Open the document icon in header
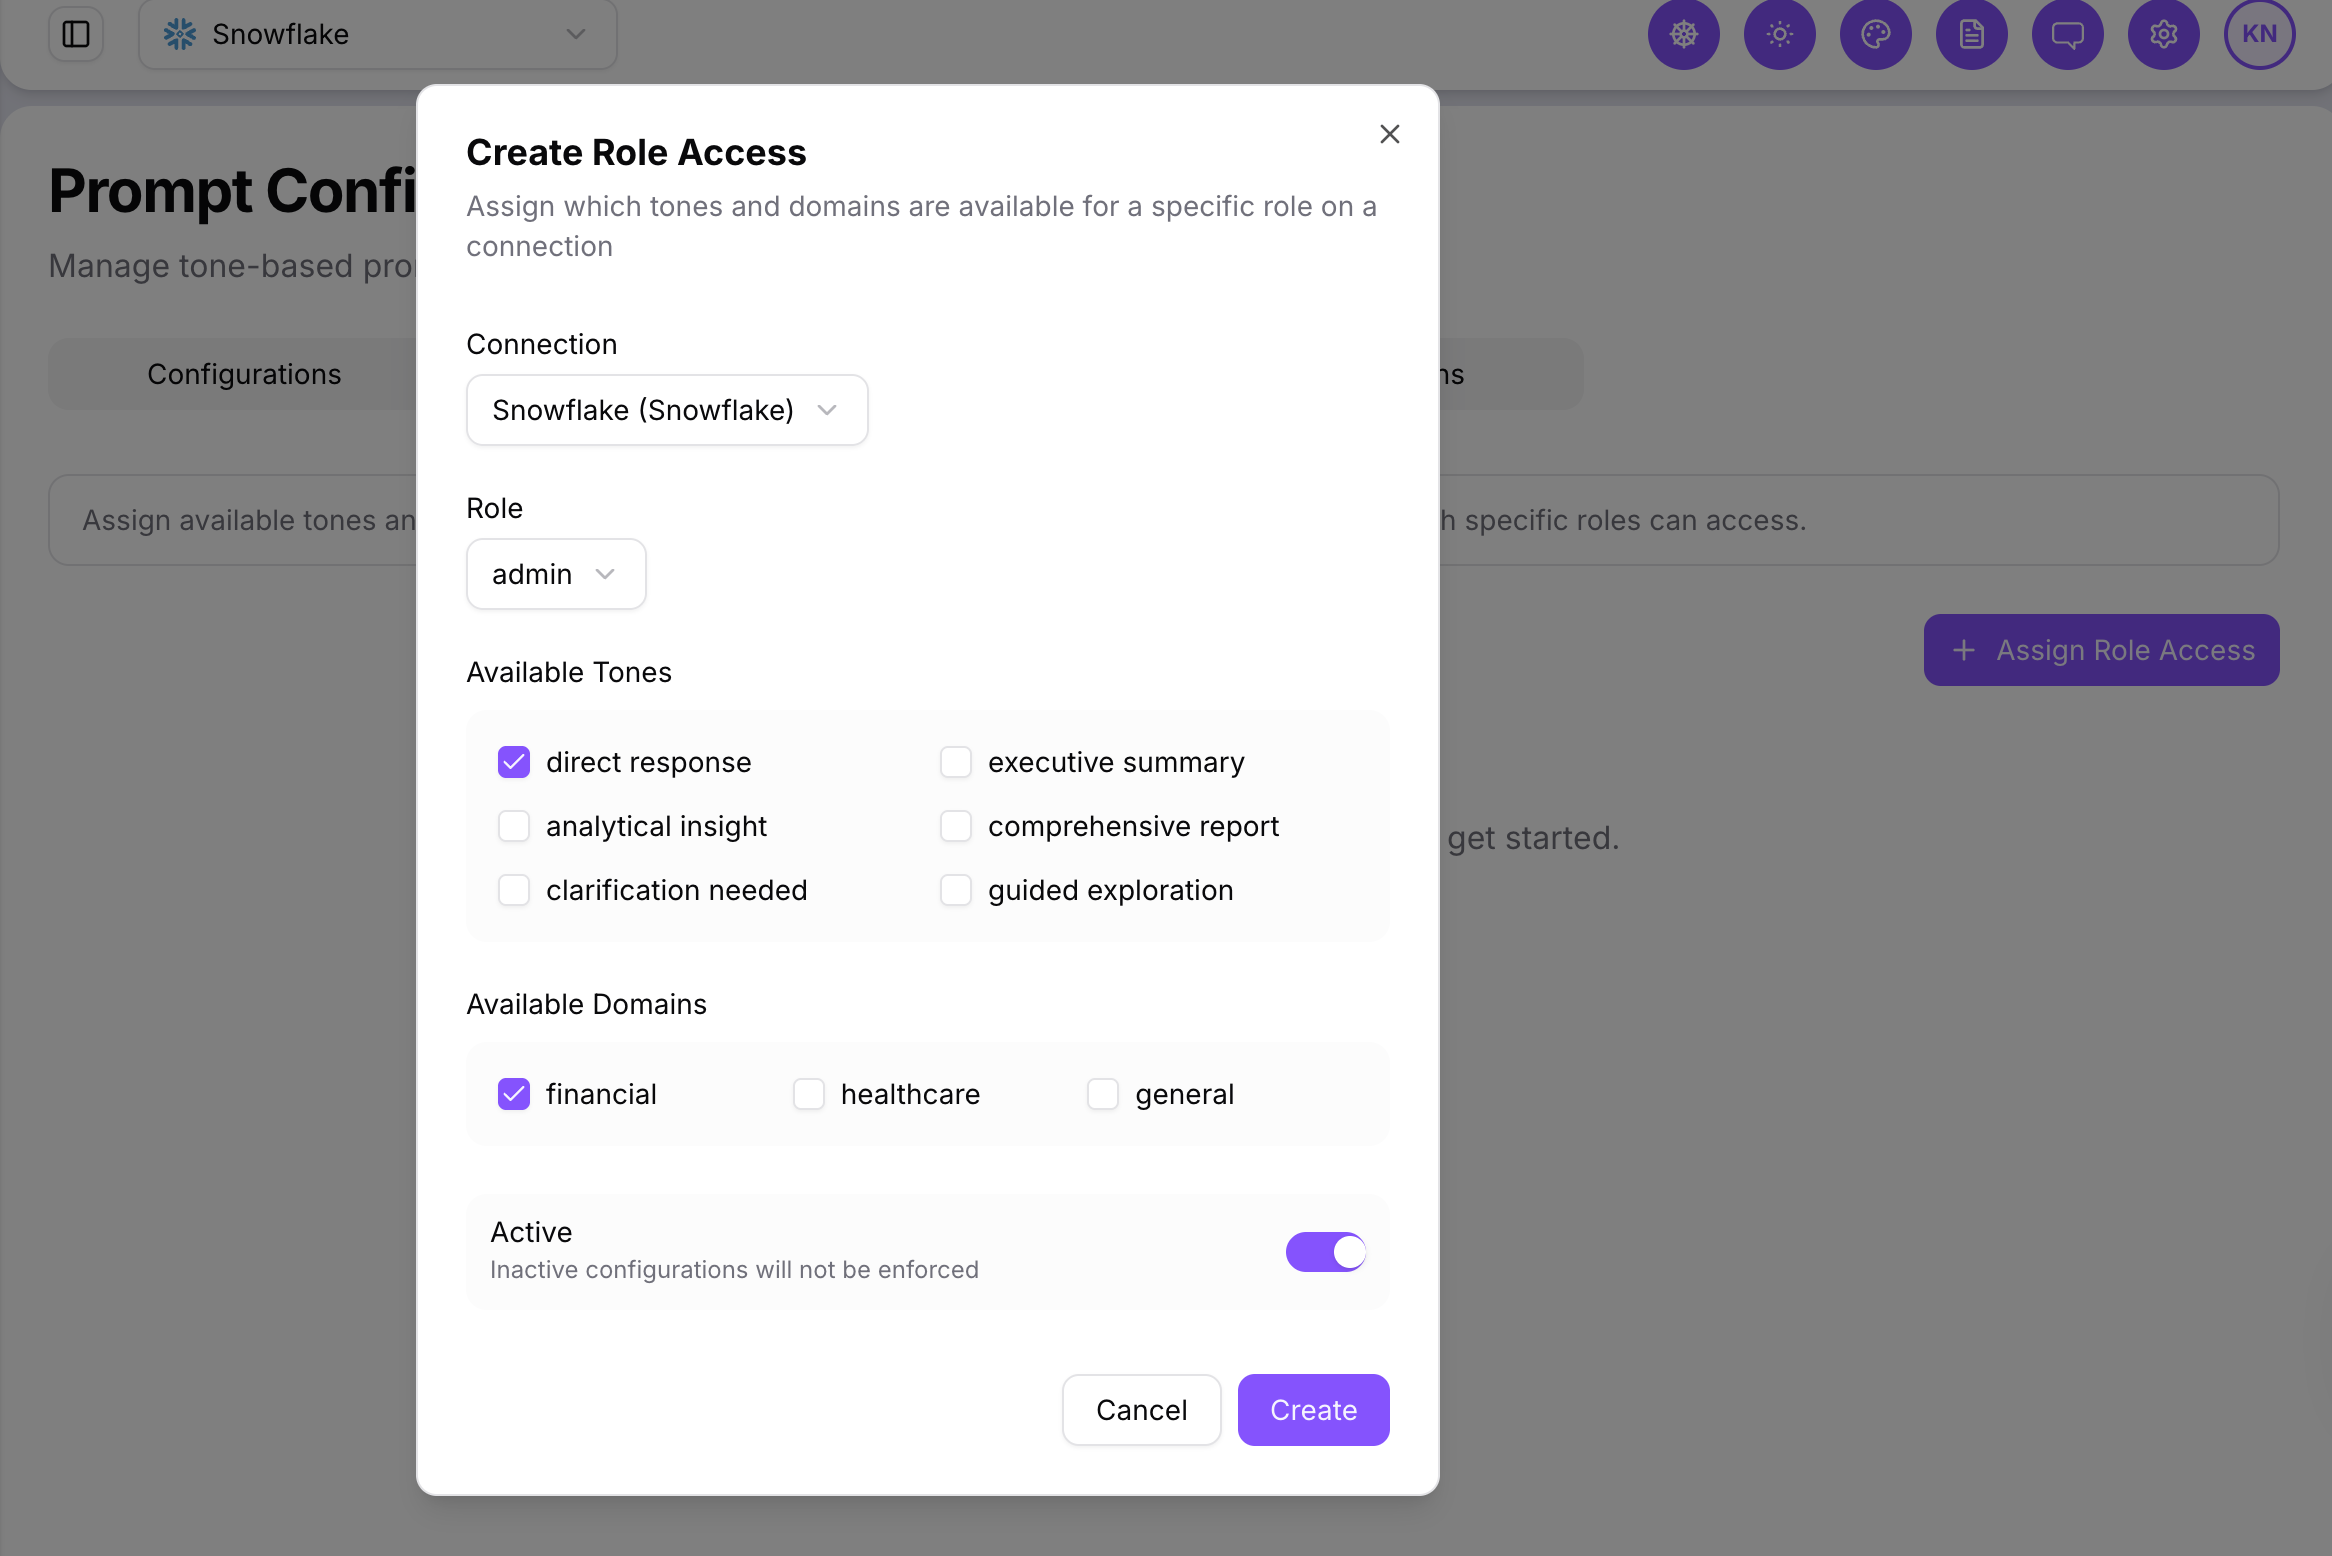 (1972, 34)
